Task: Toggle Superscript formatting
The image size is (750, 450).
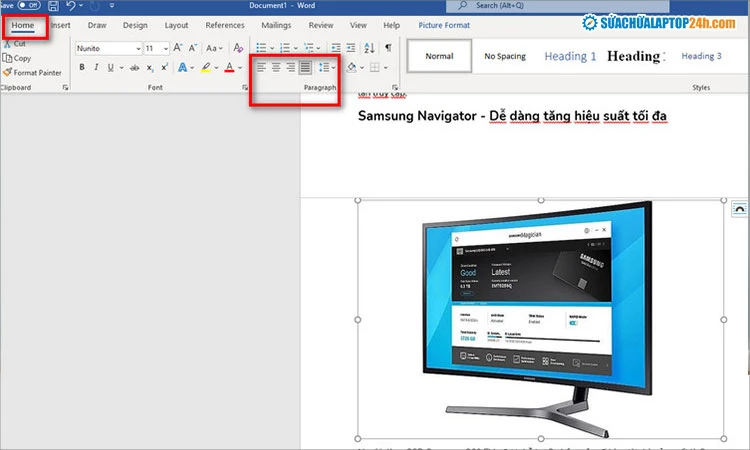Action: 164,67
